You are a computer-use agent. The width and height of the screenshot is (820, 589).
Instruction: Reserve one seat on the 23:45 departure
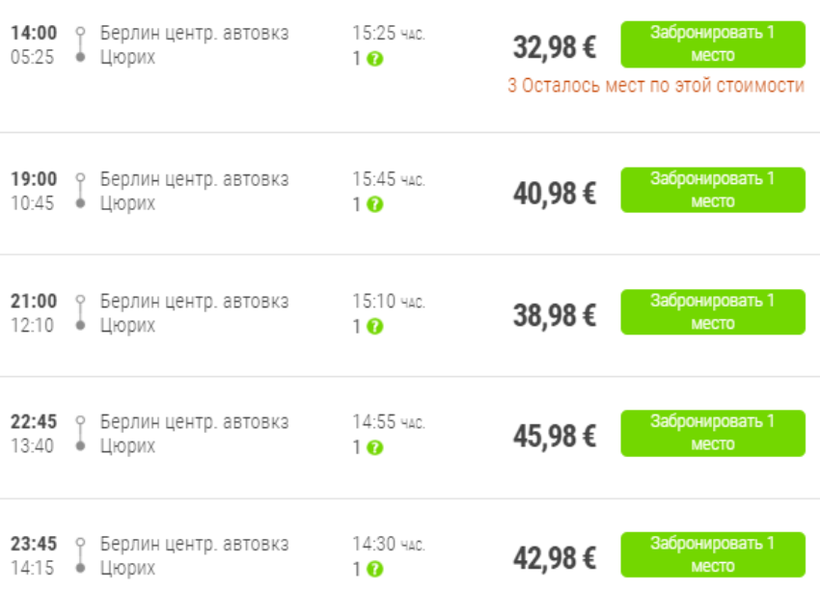coord(712,555)
